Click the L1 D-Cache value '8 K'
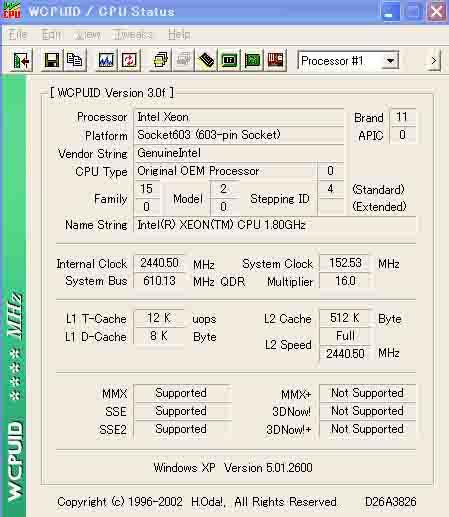 [x=159, y=336]
